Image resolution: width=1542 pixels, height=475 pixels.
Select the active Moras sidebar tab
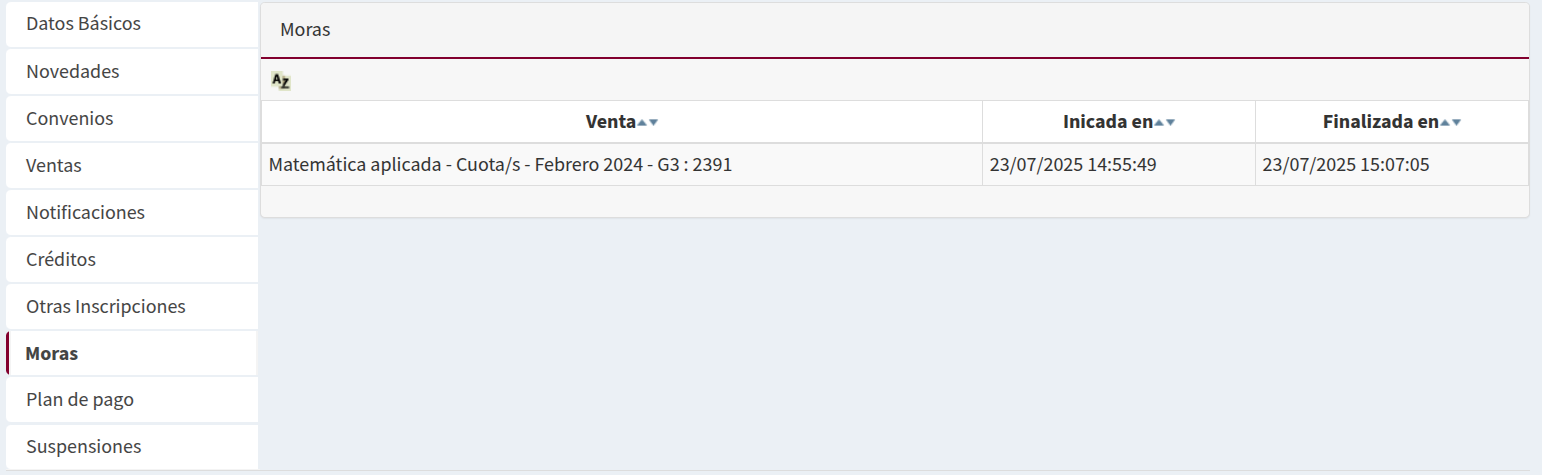coord(52,354)
